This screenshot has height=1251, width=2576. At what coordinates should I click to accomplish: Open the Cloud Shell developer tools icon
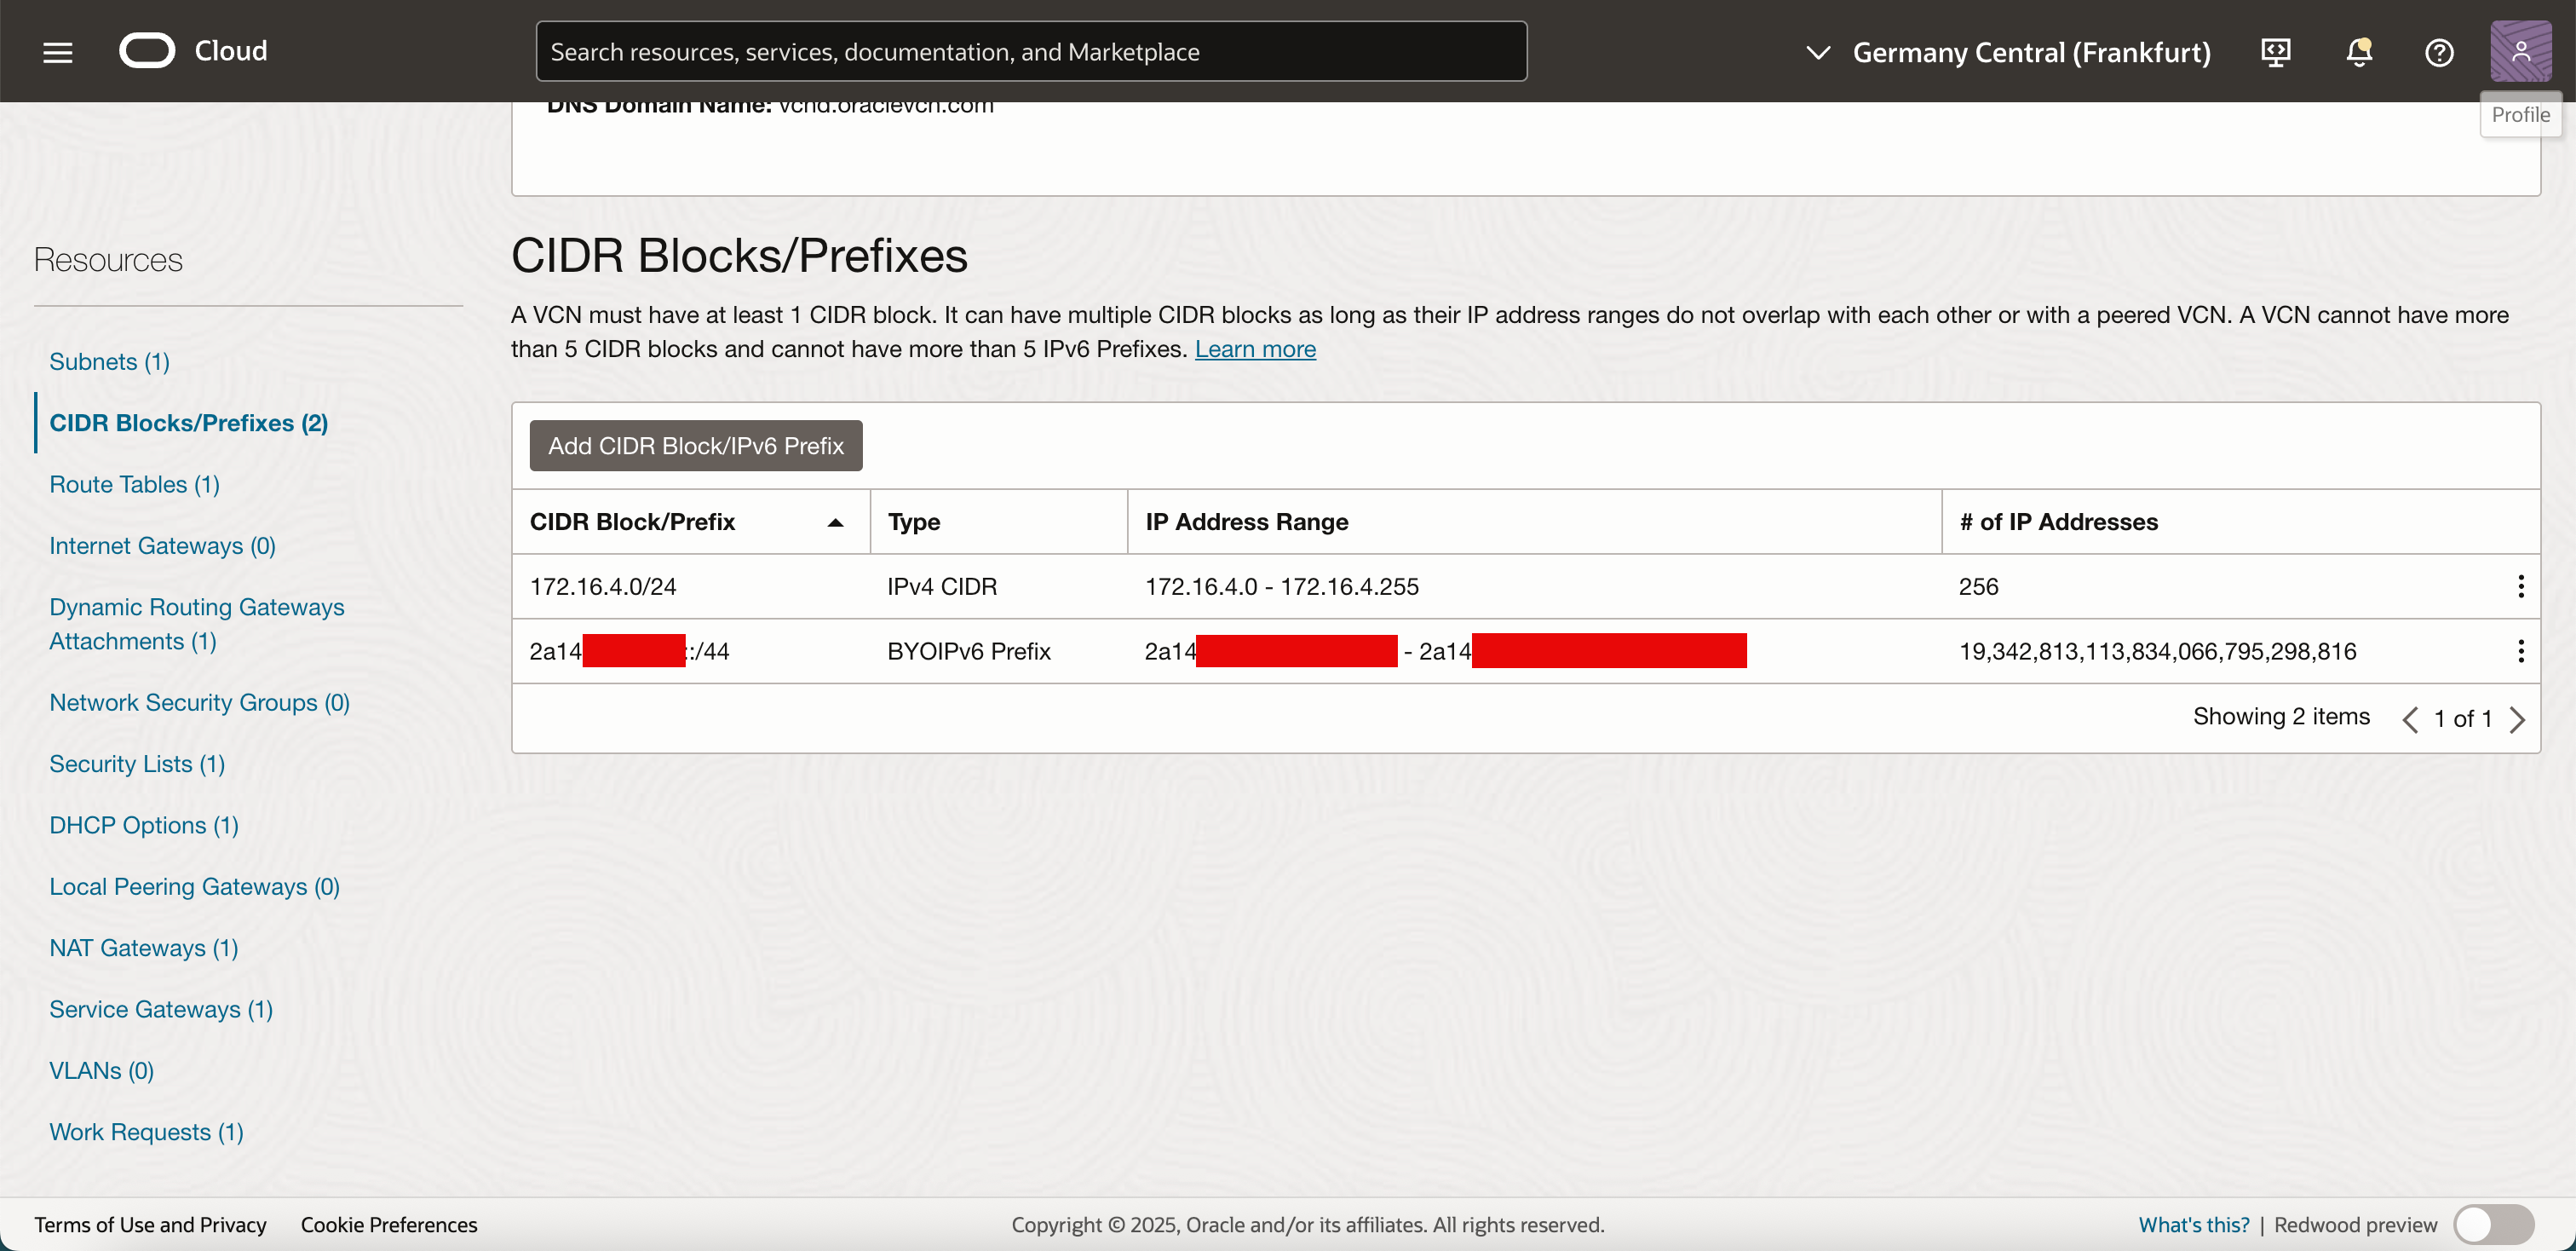pos(2275,51)
